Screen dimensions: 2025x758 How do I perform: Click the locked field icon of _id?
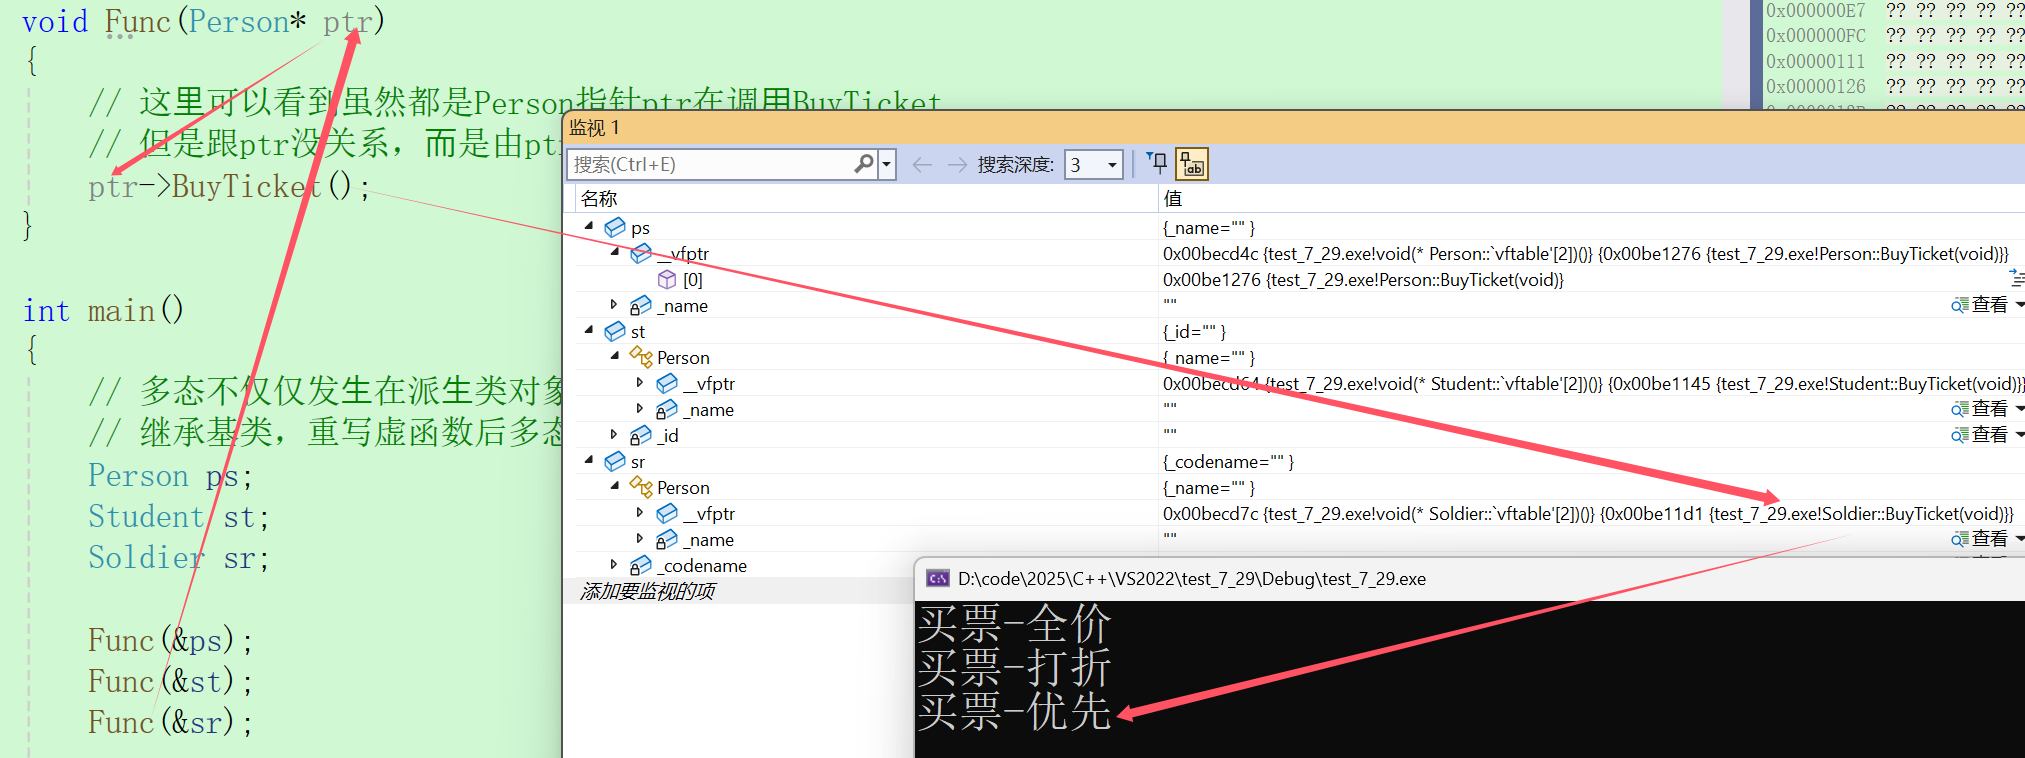(x=641, y=436)
